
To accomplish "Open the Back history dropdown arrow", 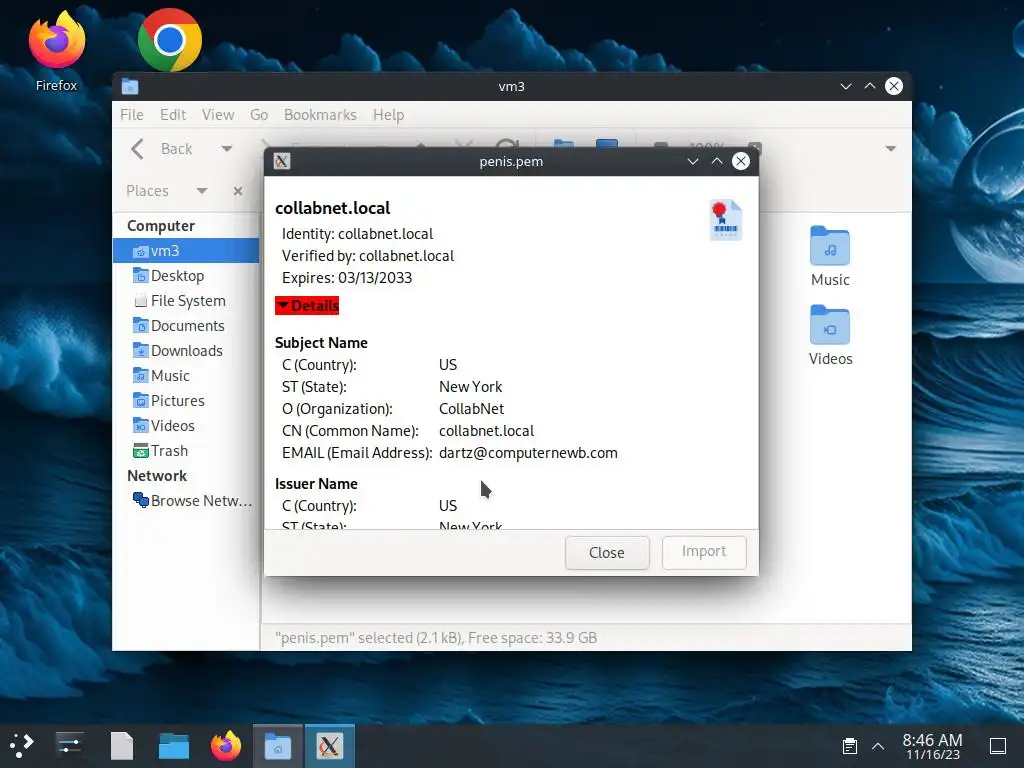I will pos(227,149).
